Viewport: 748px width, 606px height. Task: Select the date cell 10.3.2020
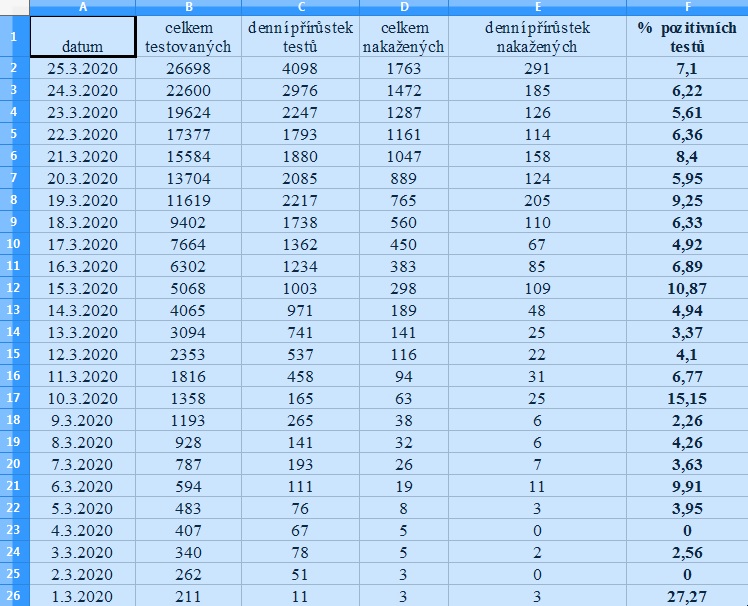click(x=82, y=398)
